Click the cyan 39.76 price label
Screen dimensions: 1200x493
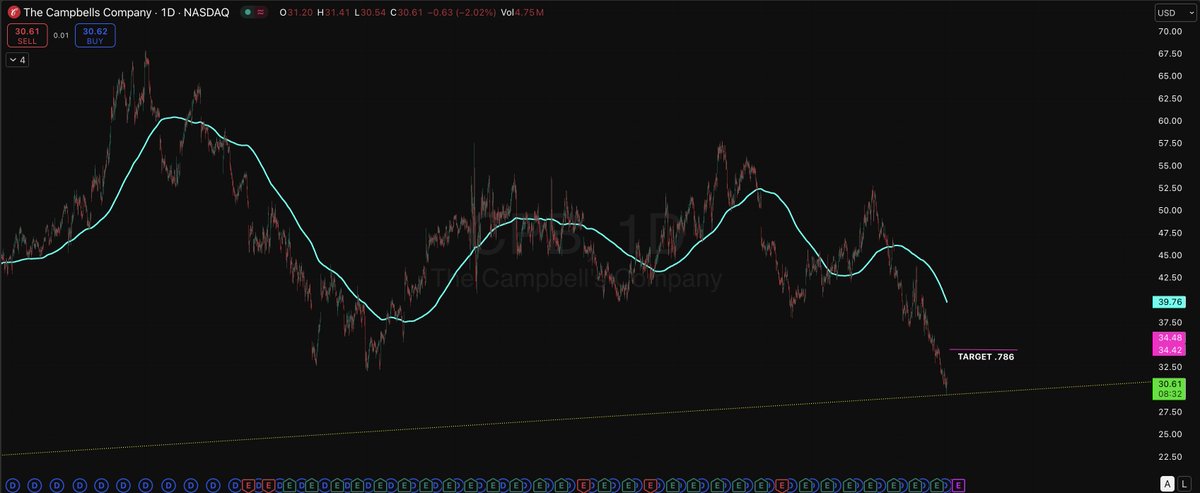pos(1169,302)
